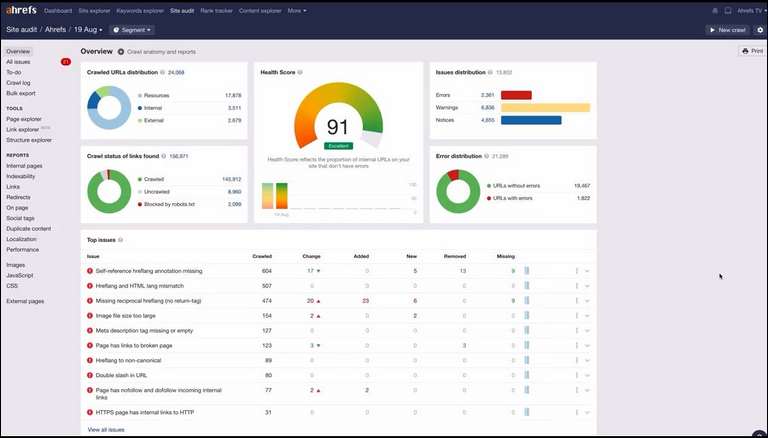
Task: Expand the Self-reference hreflang annotation missing row chevron
Action: (587, 271)
